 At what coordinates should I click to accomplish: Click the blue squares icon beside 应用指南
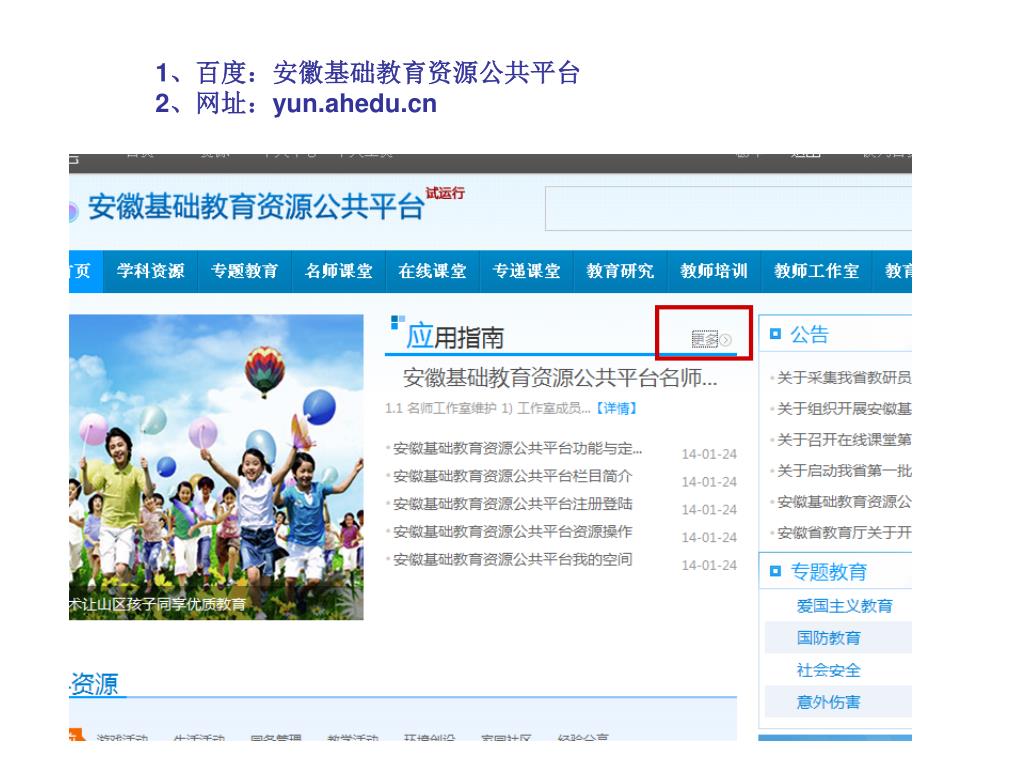397,322
